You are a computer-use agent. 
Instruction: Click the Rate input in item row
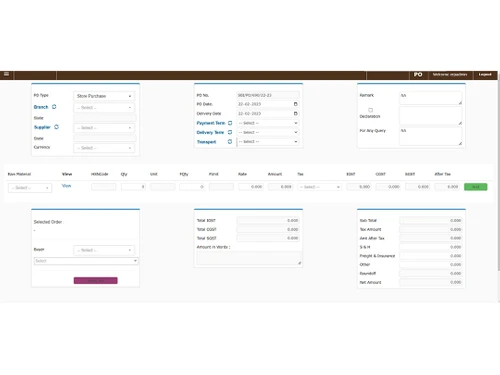(x=251, y=187)
